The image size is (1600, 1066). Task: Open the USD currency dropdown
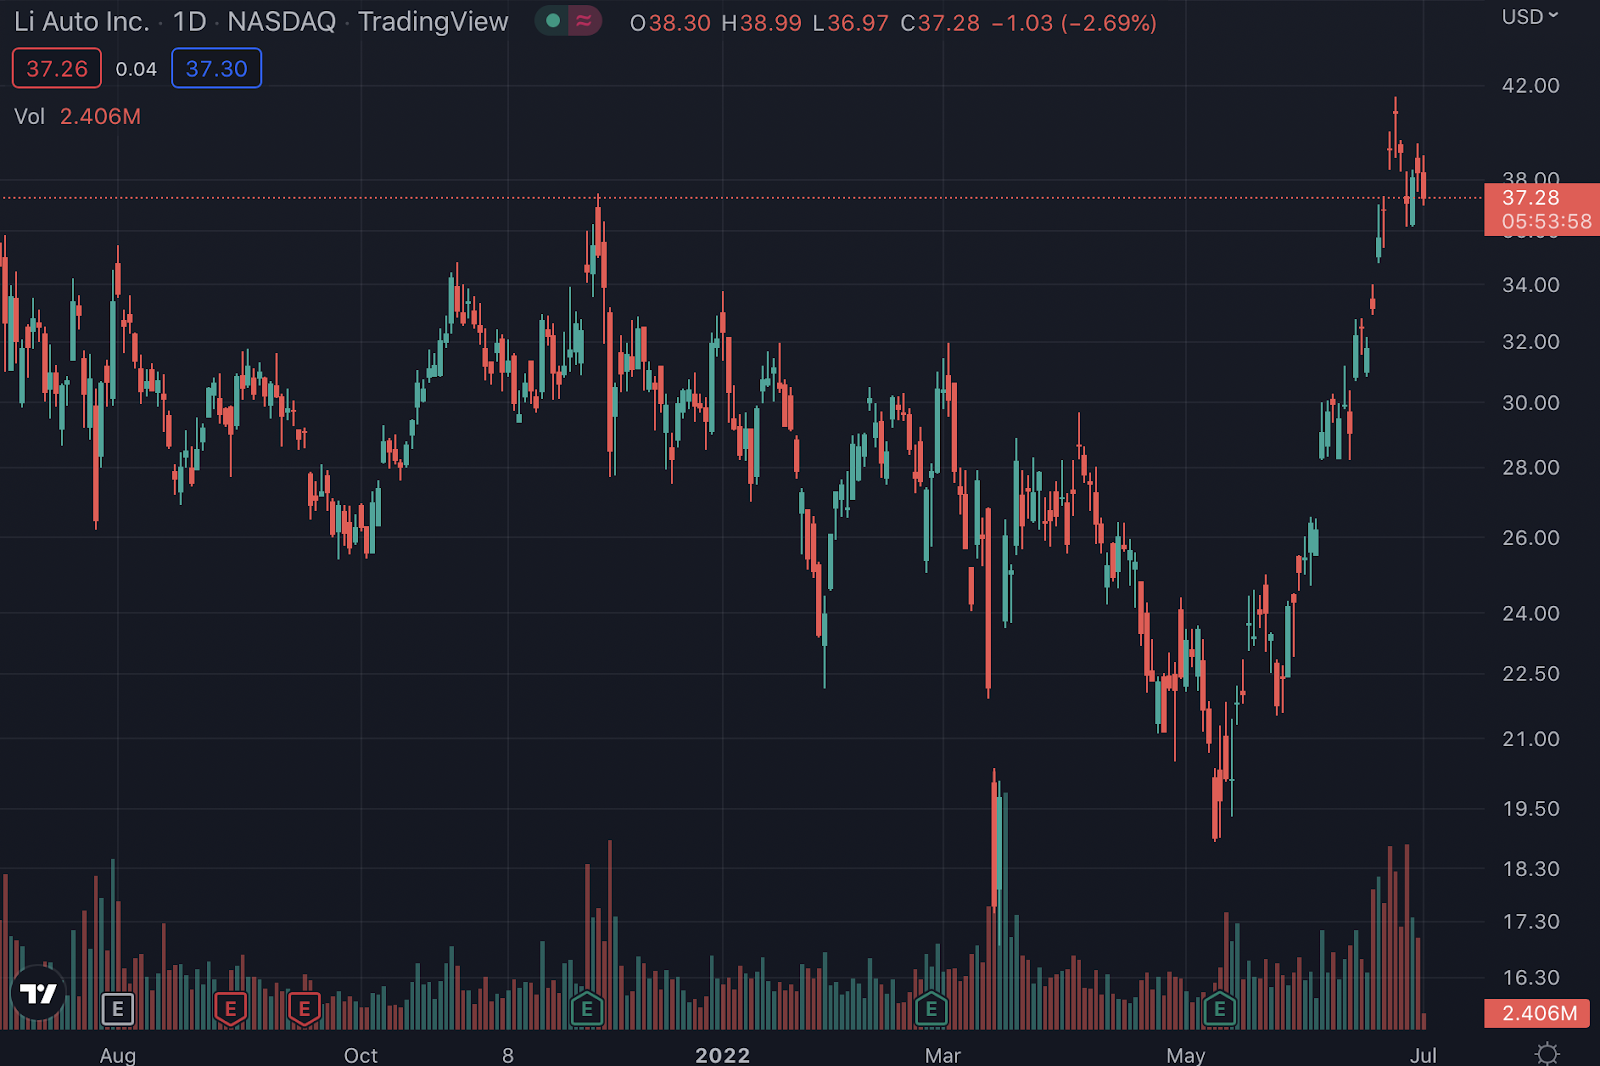click(x=1530, y=17)
